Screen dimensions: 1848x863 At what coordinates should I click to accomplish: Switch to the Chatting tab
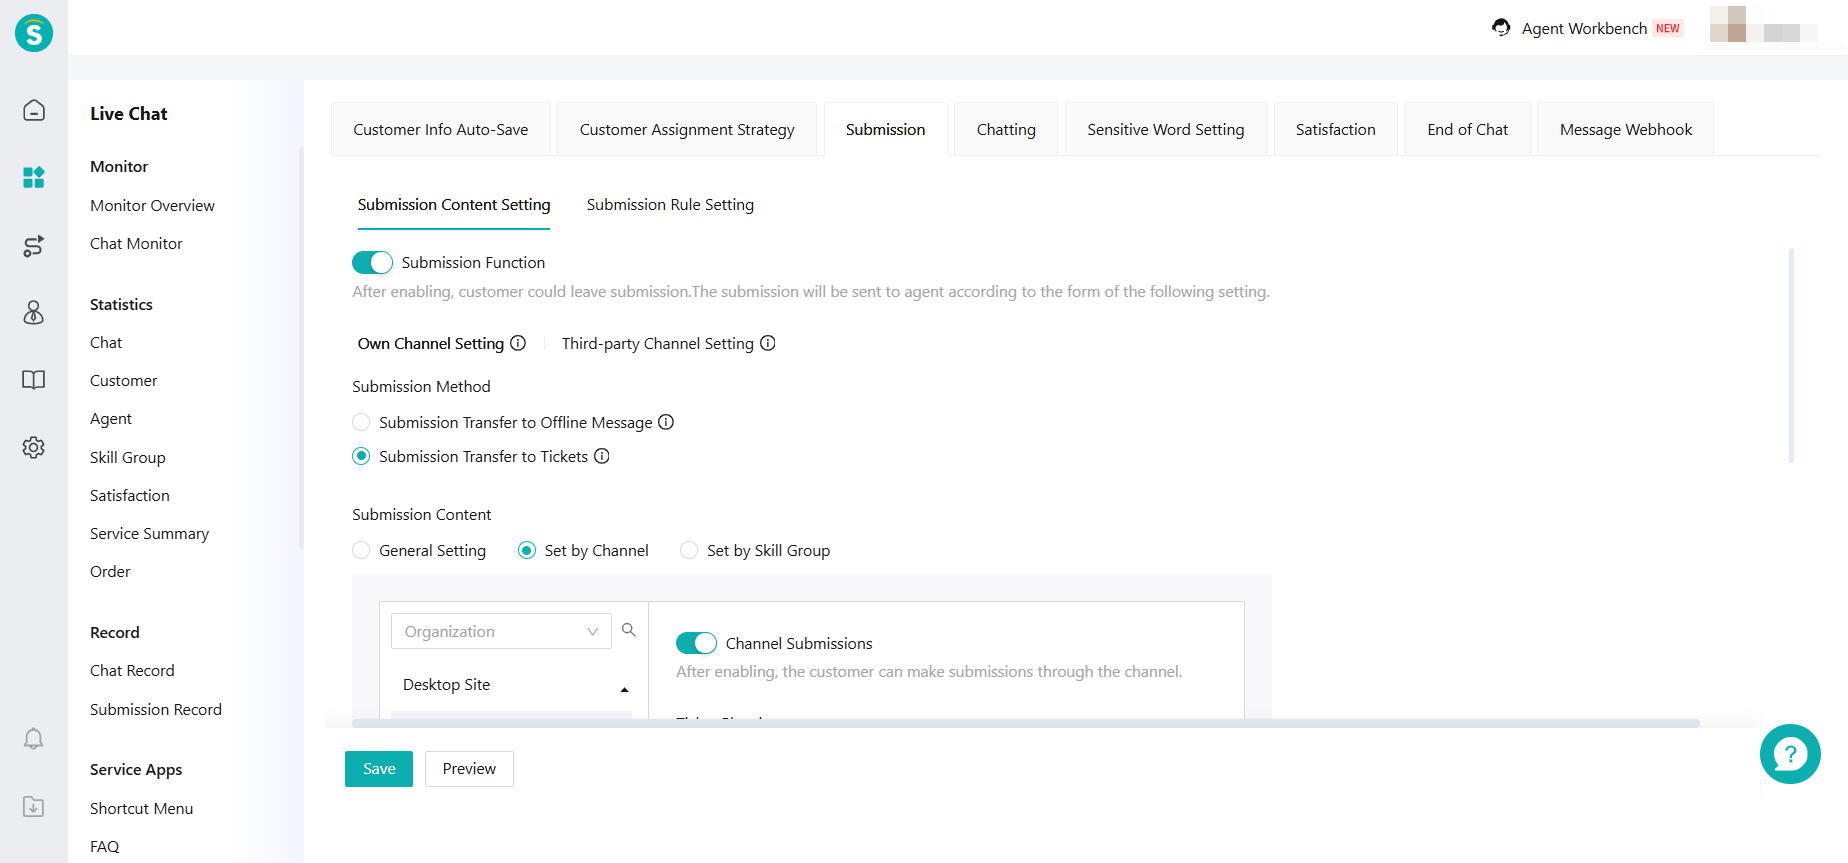[x=1005, y=130]
